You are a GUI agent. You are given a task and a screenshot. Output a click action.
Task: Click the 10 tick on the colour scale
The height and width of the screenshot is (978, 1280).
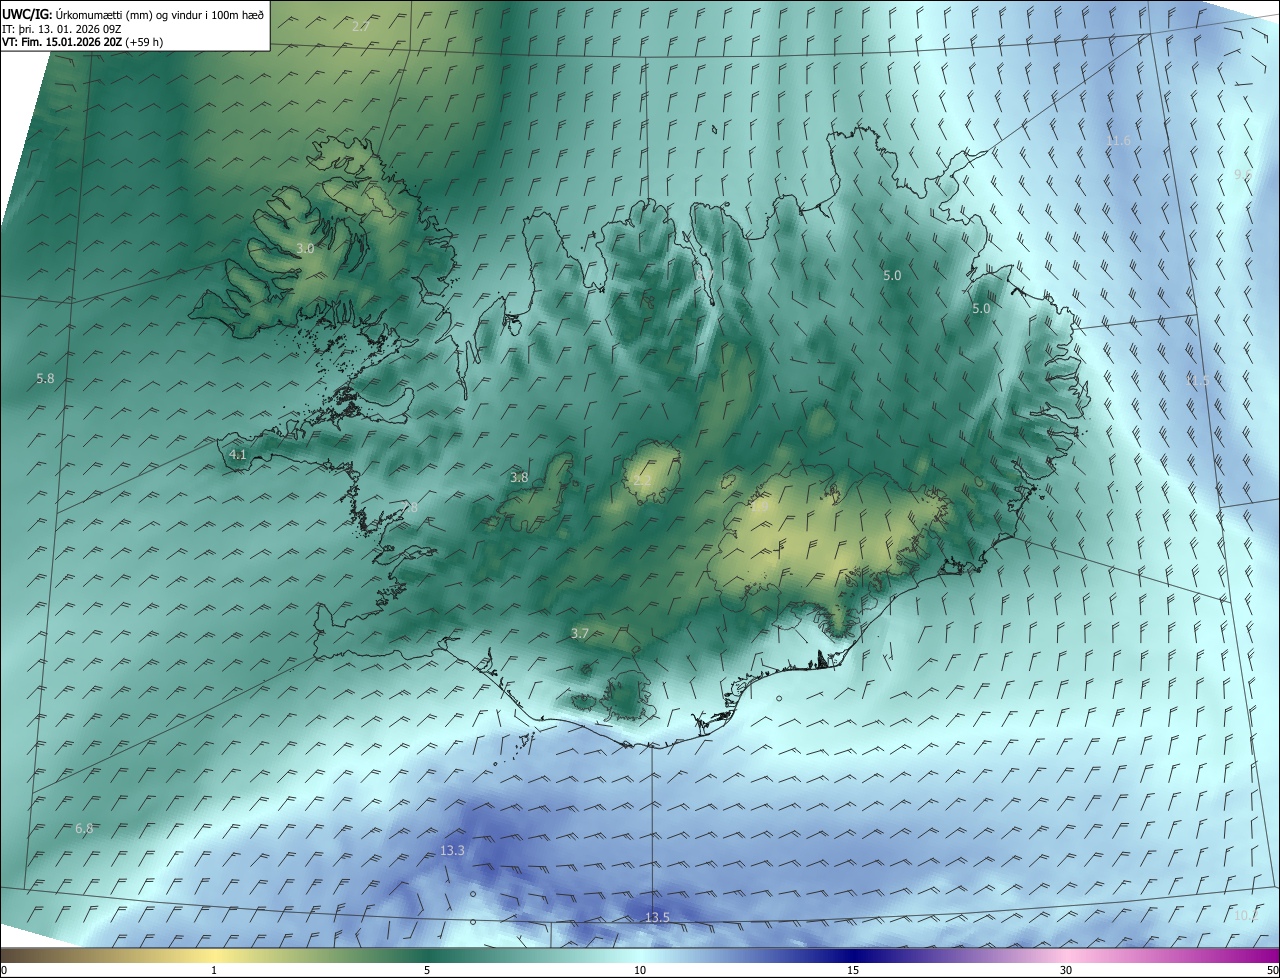pos(640,971)
